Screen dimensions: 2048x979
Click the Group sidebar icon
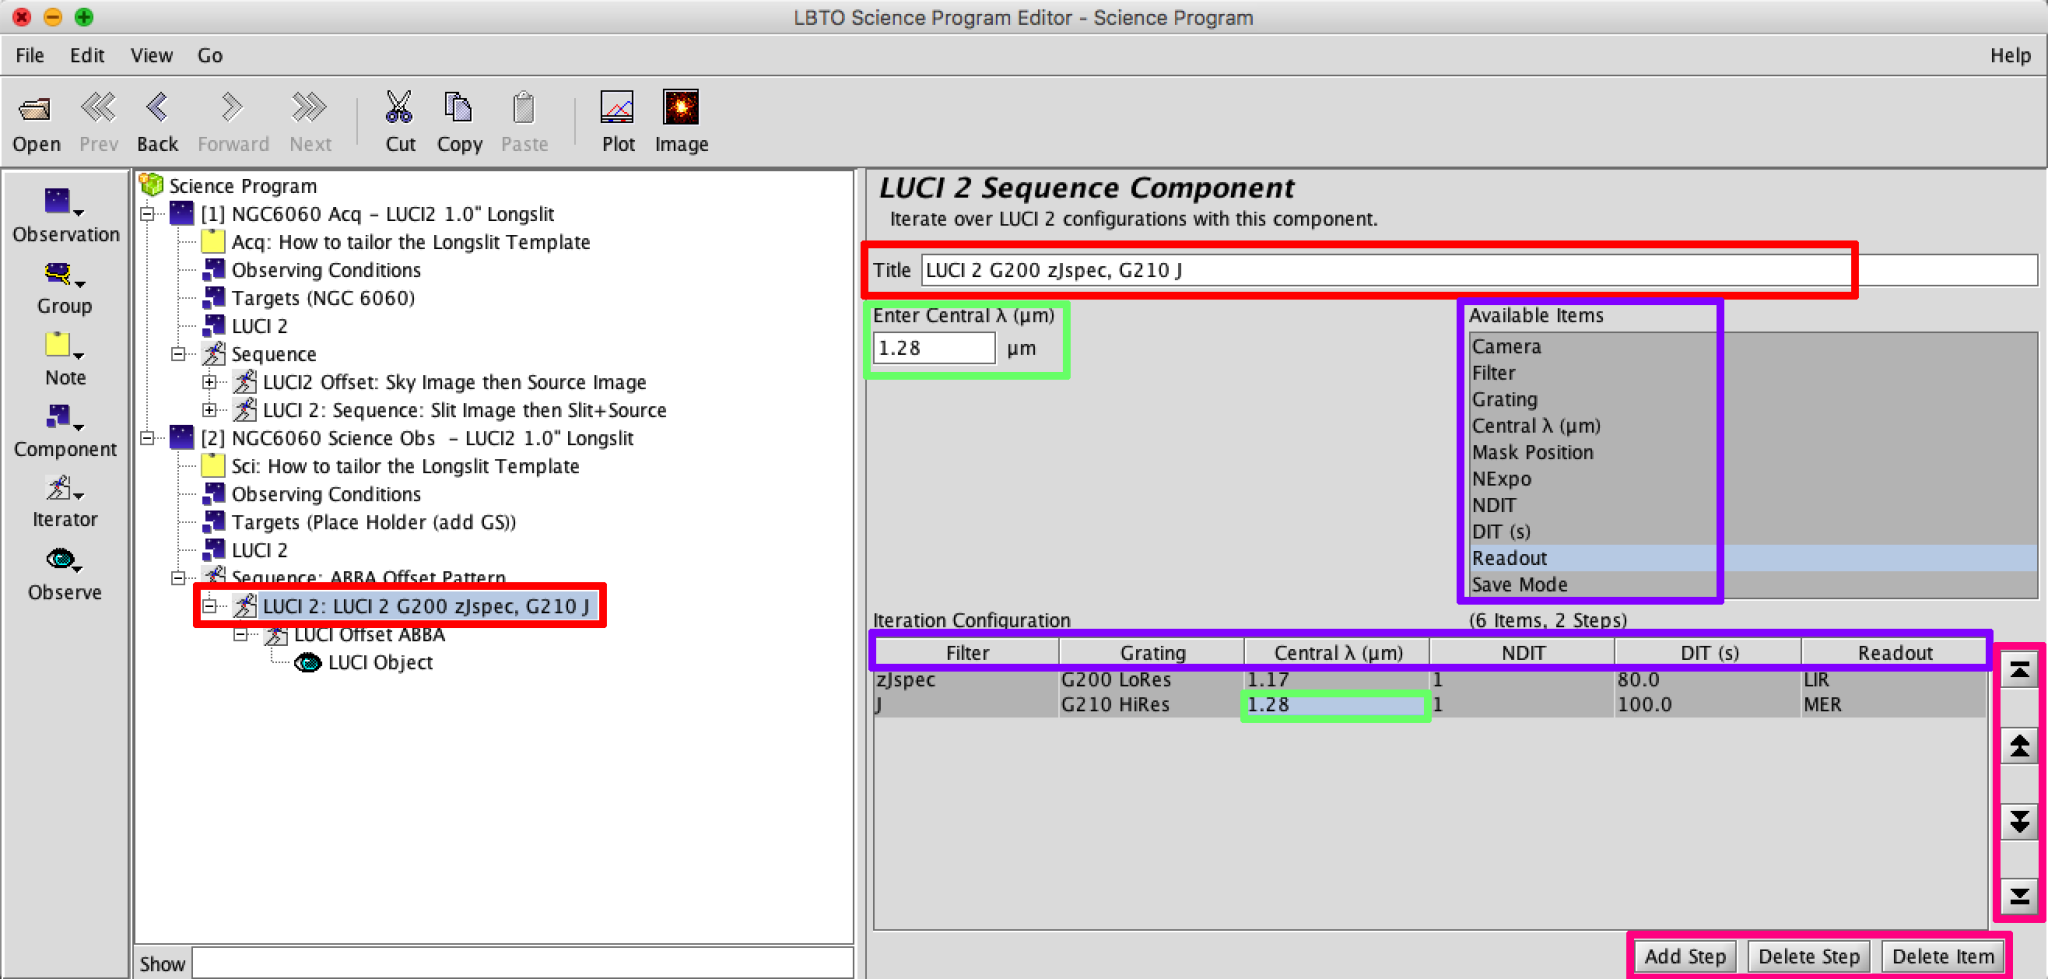pyautogui.click(x=63, y=274)
